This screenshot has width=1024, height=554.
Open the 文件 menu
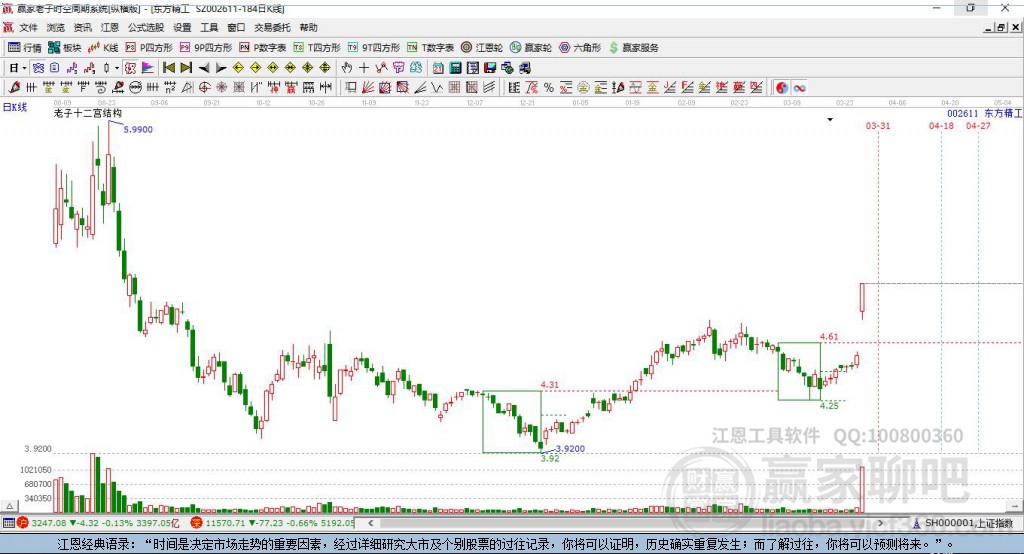click(28, 27)
